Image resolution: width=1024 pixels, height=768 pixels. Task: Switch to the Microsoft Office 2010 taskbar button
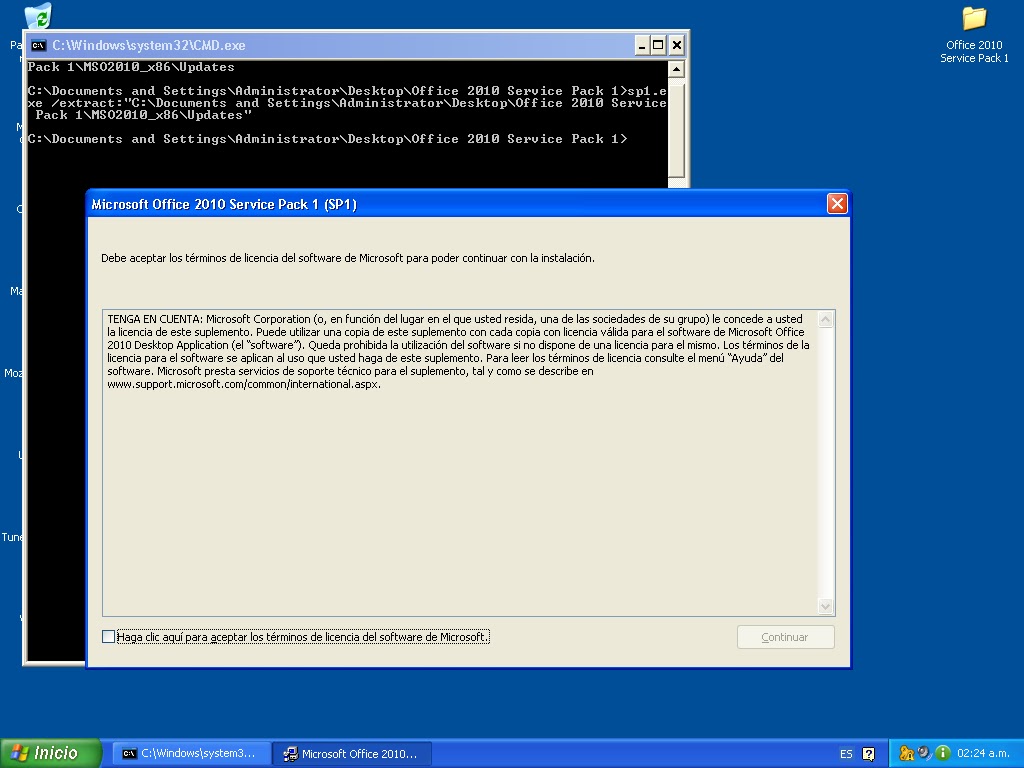point(352,753)
